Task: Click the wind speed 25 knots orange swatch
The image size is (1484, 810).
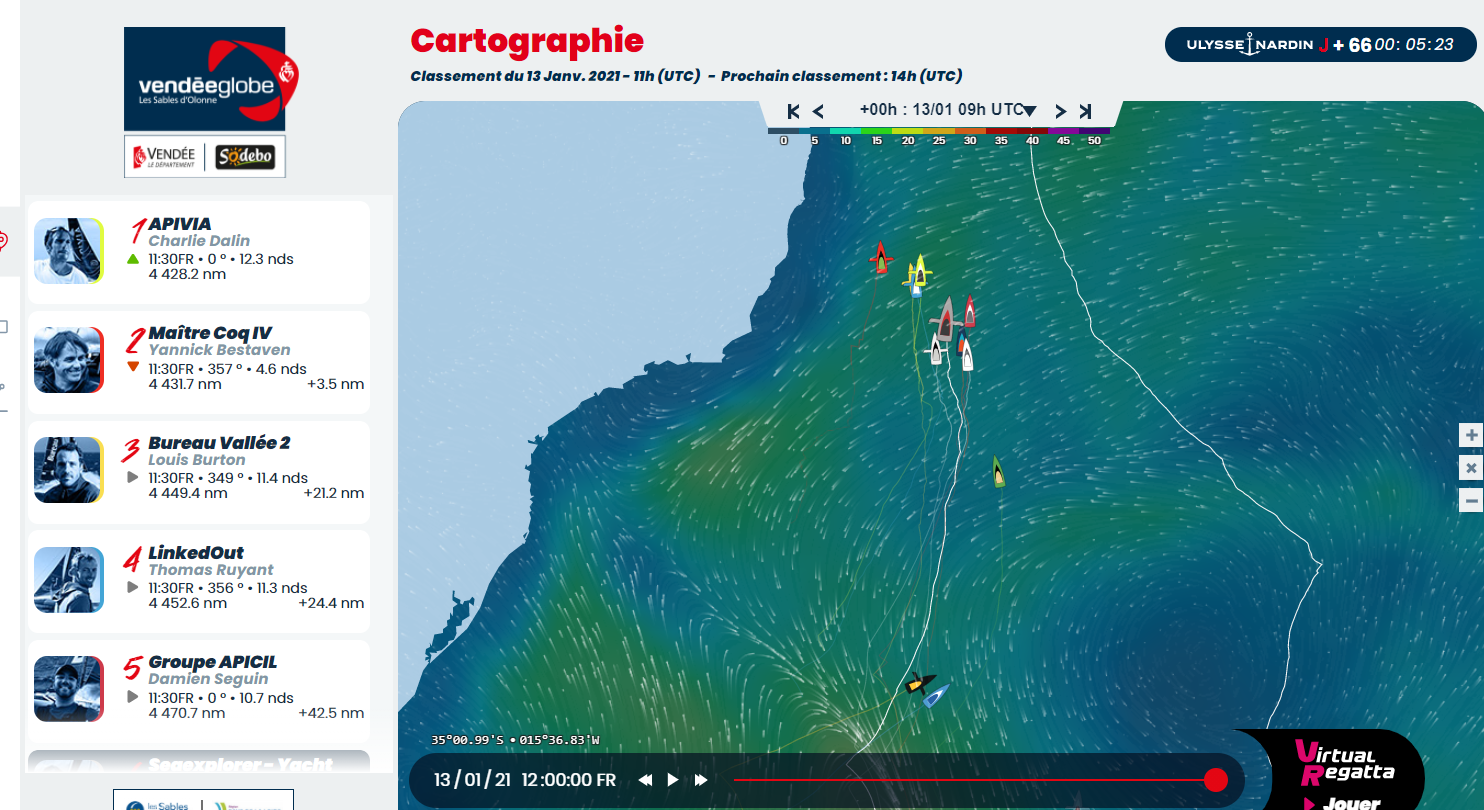Action: click(x=939, y=131)
